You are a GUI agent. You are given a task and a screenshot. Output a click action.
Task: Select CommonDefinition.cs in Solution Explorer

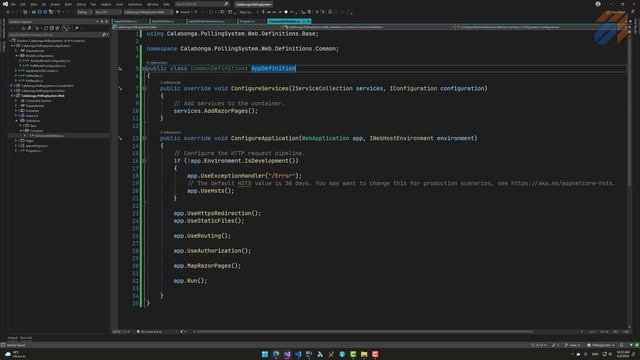[x=49, y=136]
